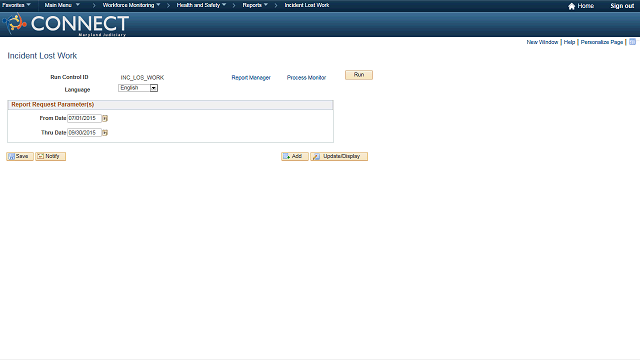Screen dimensions: 640x360
Task: Click the http icon beside Personalize Page
Action: [632, 42]
